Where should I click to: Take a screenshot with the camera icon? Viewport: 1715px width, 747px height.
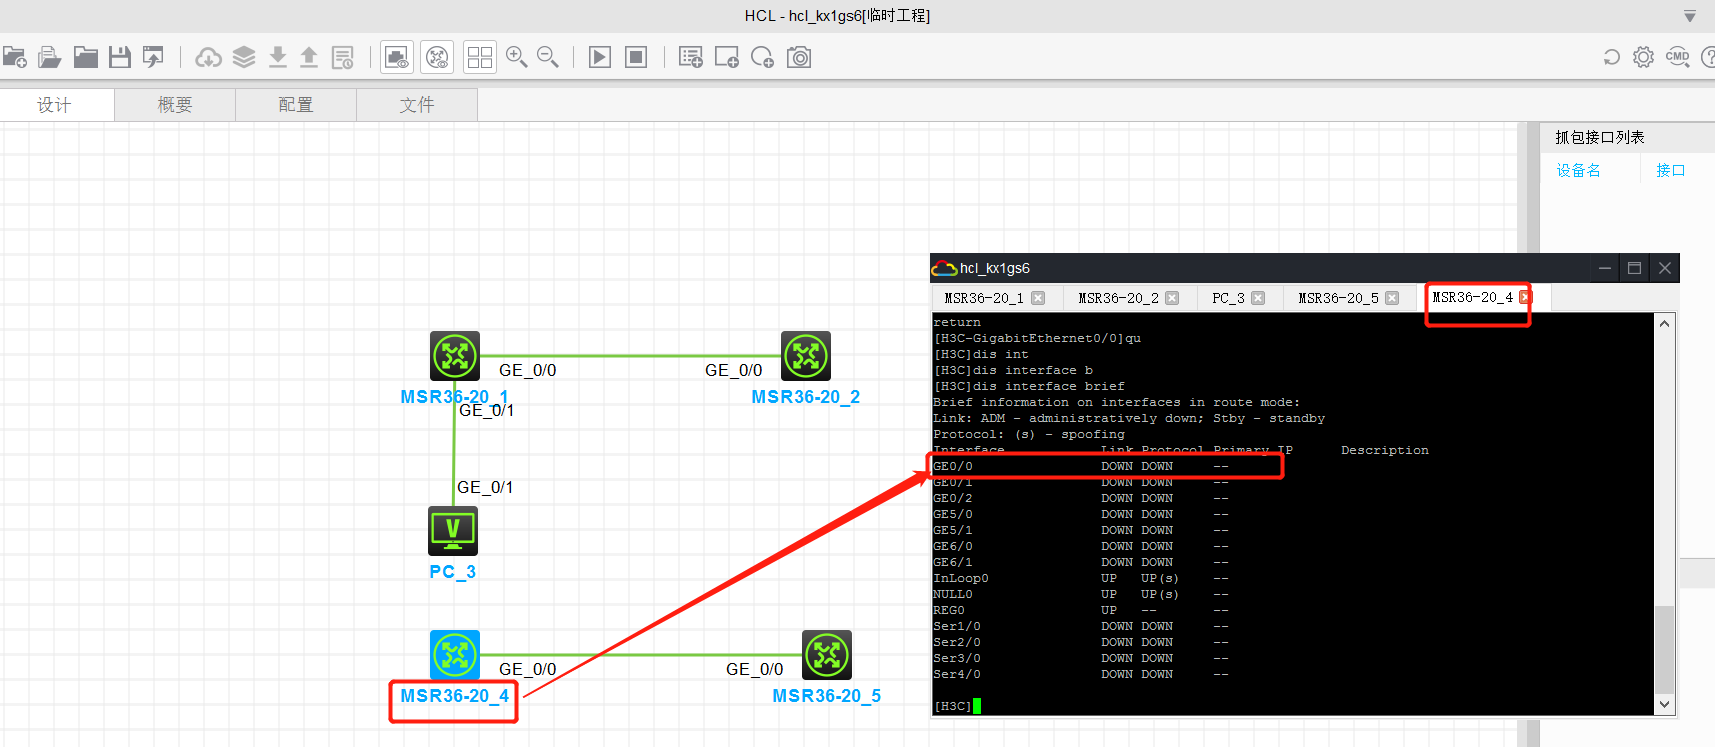coord(799,57)
